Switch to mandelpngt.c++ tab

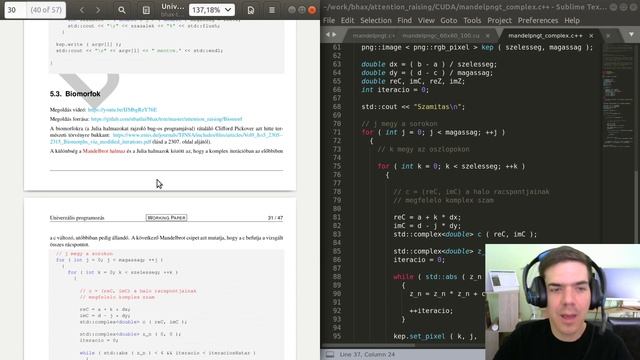(x=373, y=36)
